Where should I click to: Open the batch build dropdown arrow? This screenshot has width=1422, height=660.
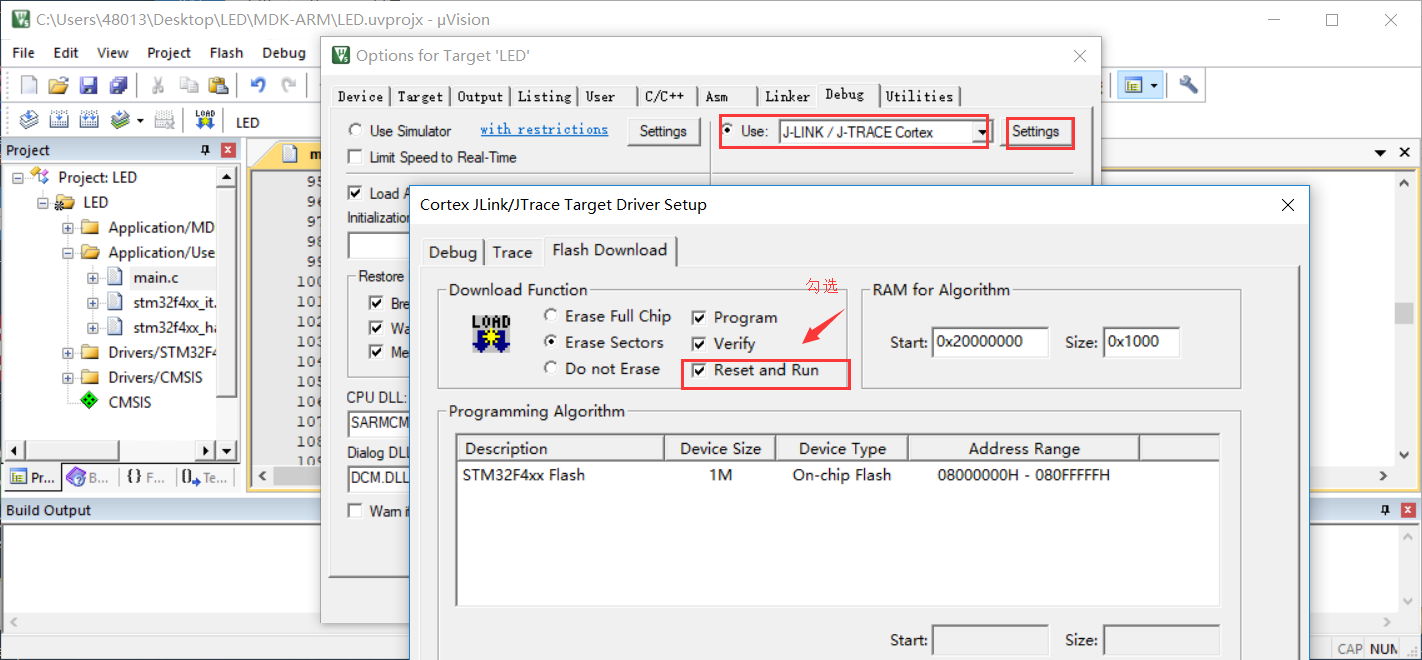[x=140, y=121]
